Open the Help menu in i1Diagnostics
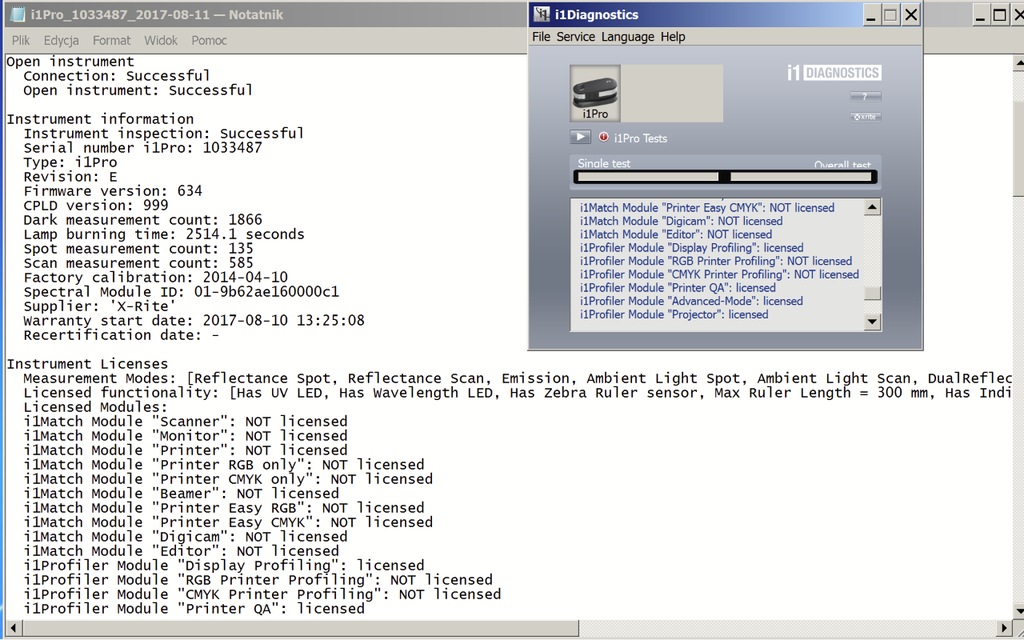 (673, 37)
